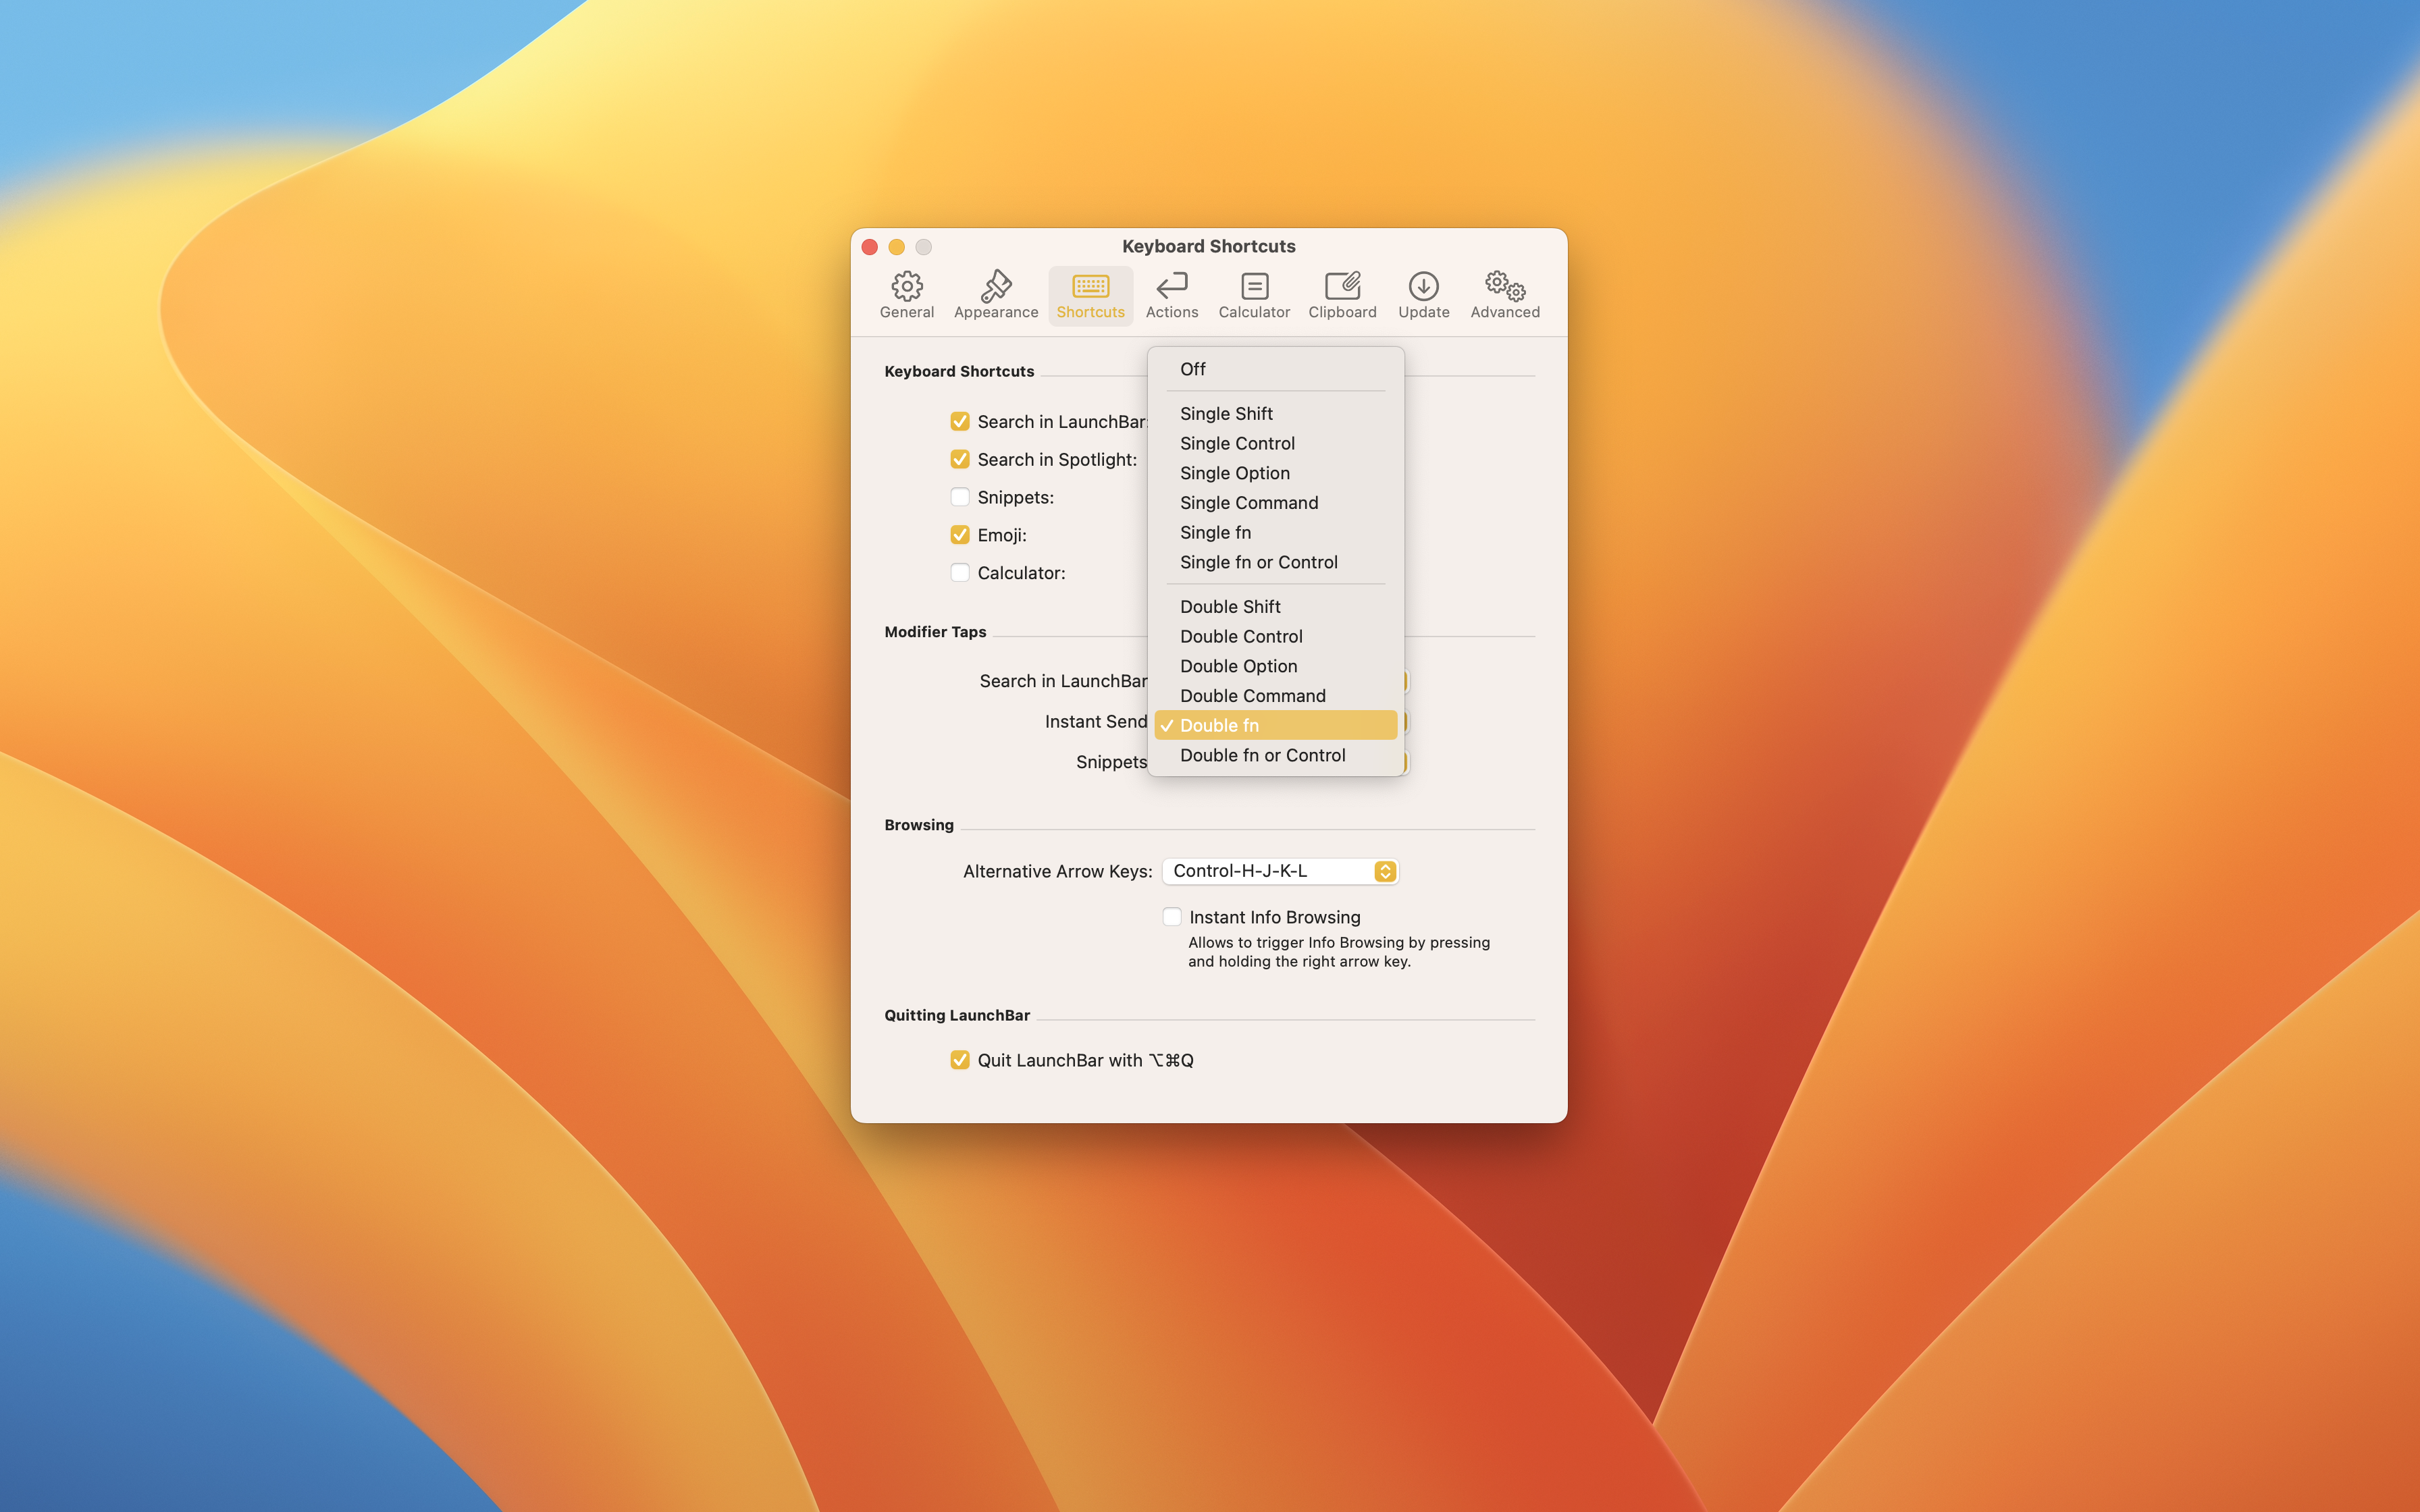The height and width of the screenshot is (1512, 2420).
Task: Choose Off in the popup menu
Action: click(1275, 369)
